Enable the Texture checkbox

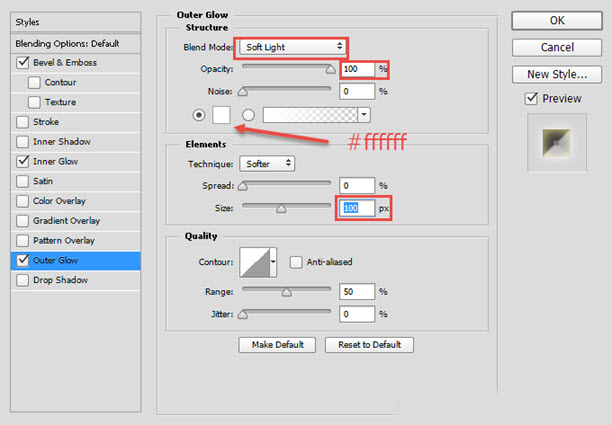point(34,102)
